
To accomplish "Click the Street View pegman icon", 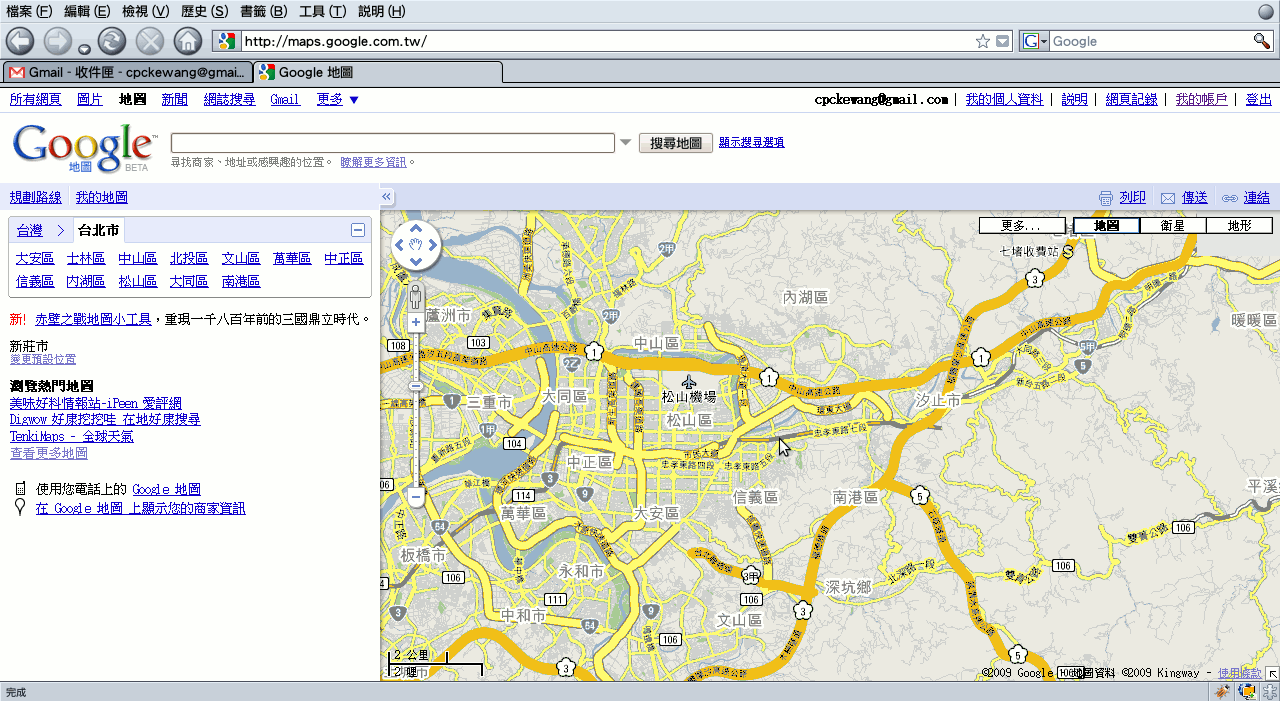I will [416, 296].
